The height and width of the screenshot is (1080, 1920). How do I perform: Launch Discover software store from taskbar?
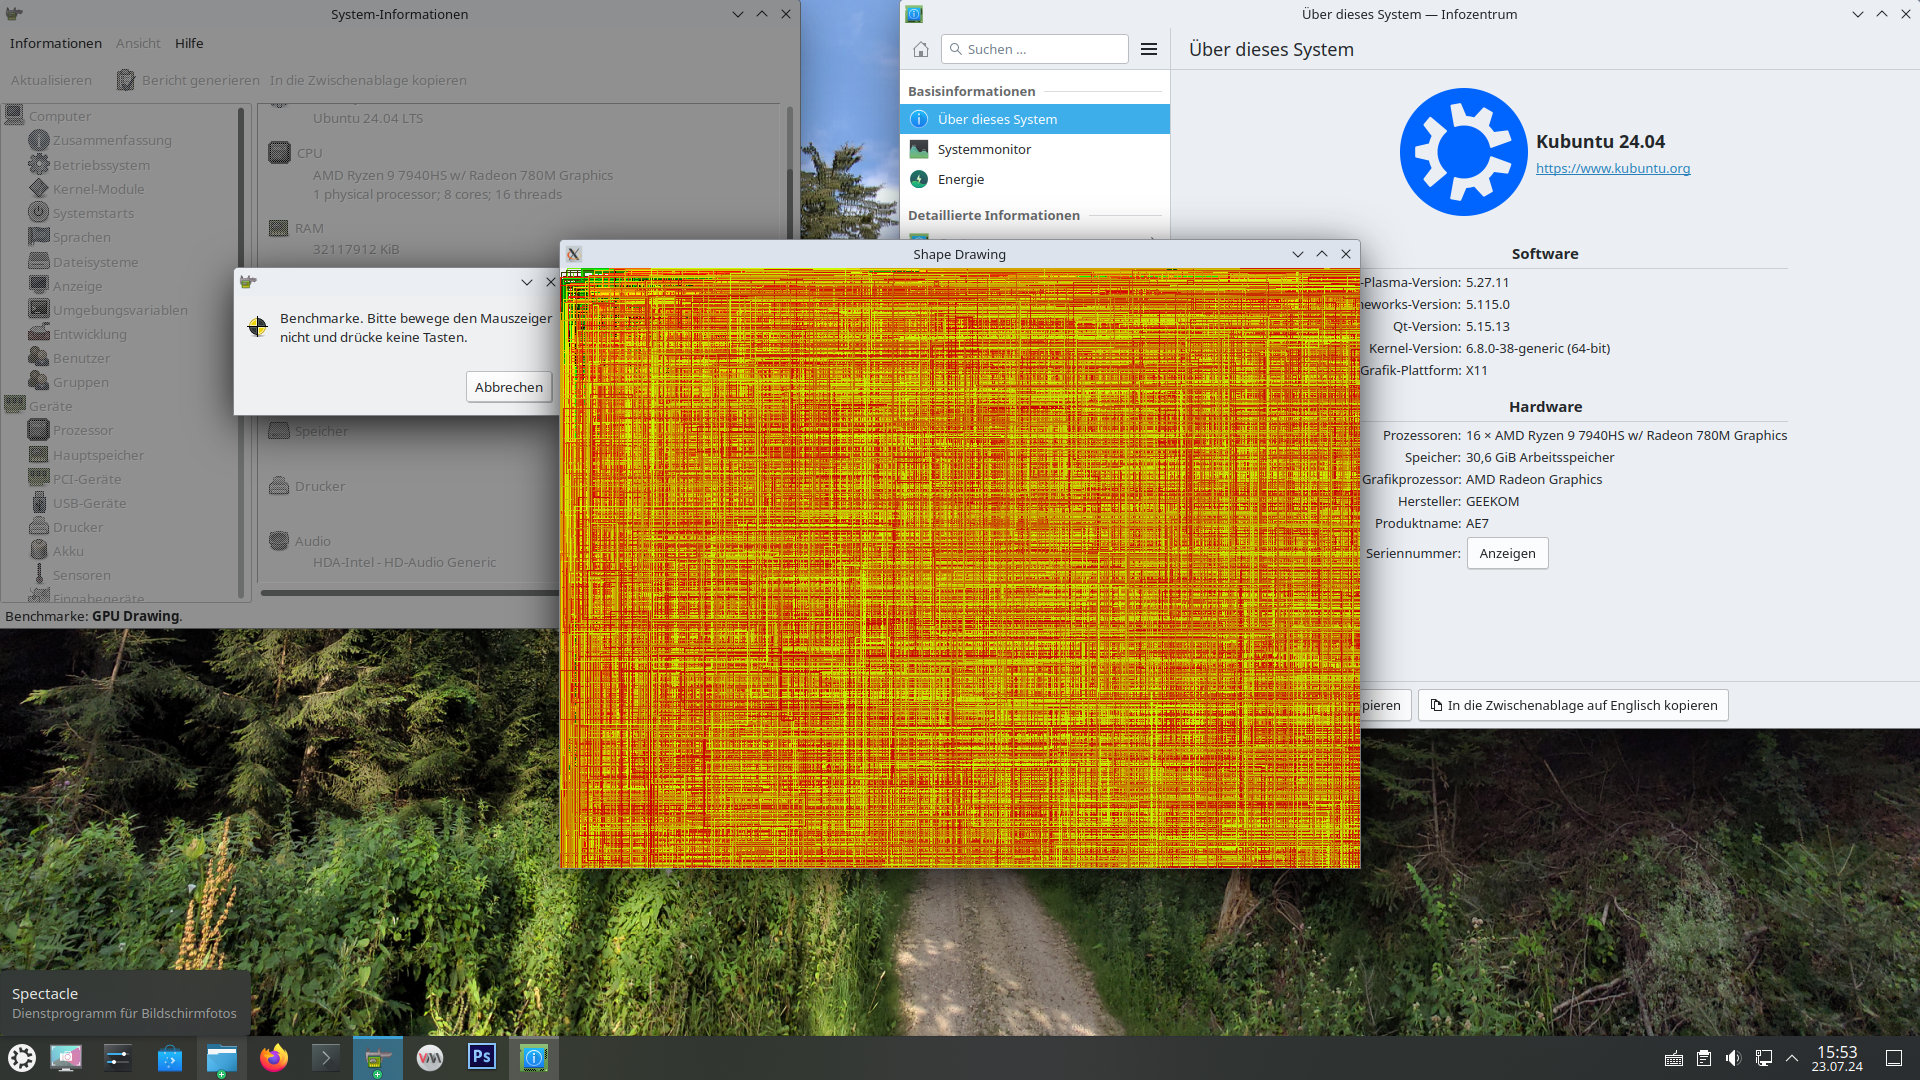[170, 1057]
